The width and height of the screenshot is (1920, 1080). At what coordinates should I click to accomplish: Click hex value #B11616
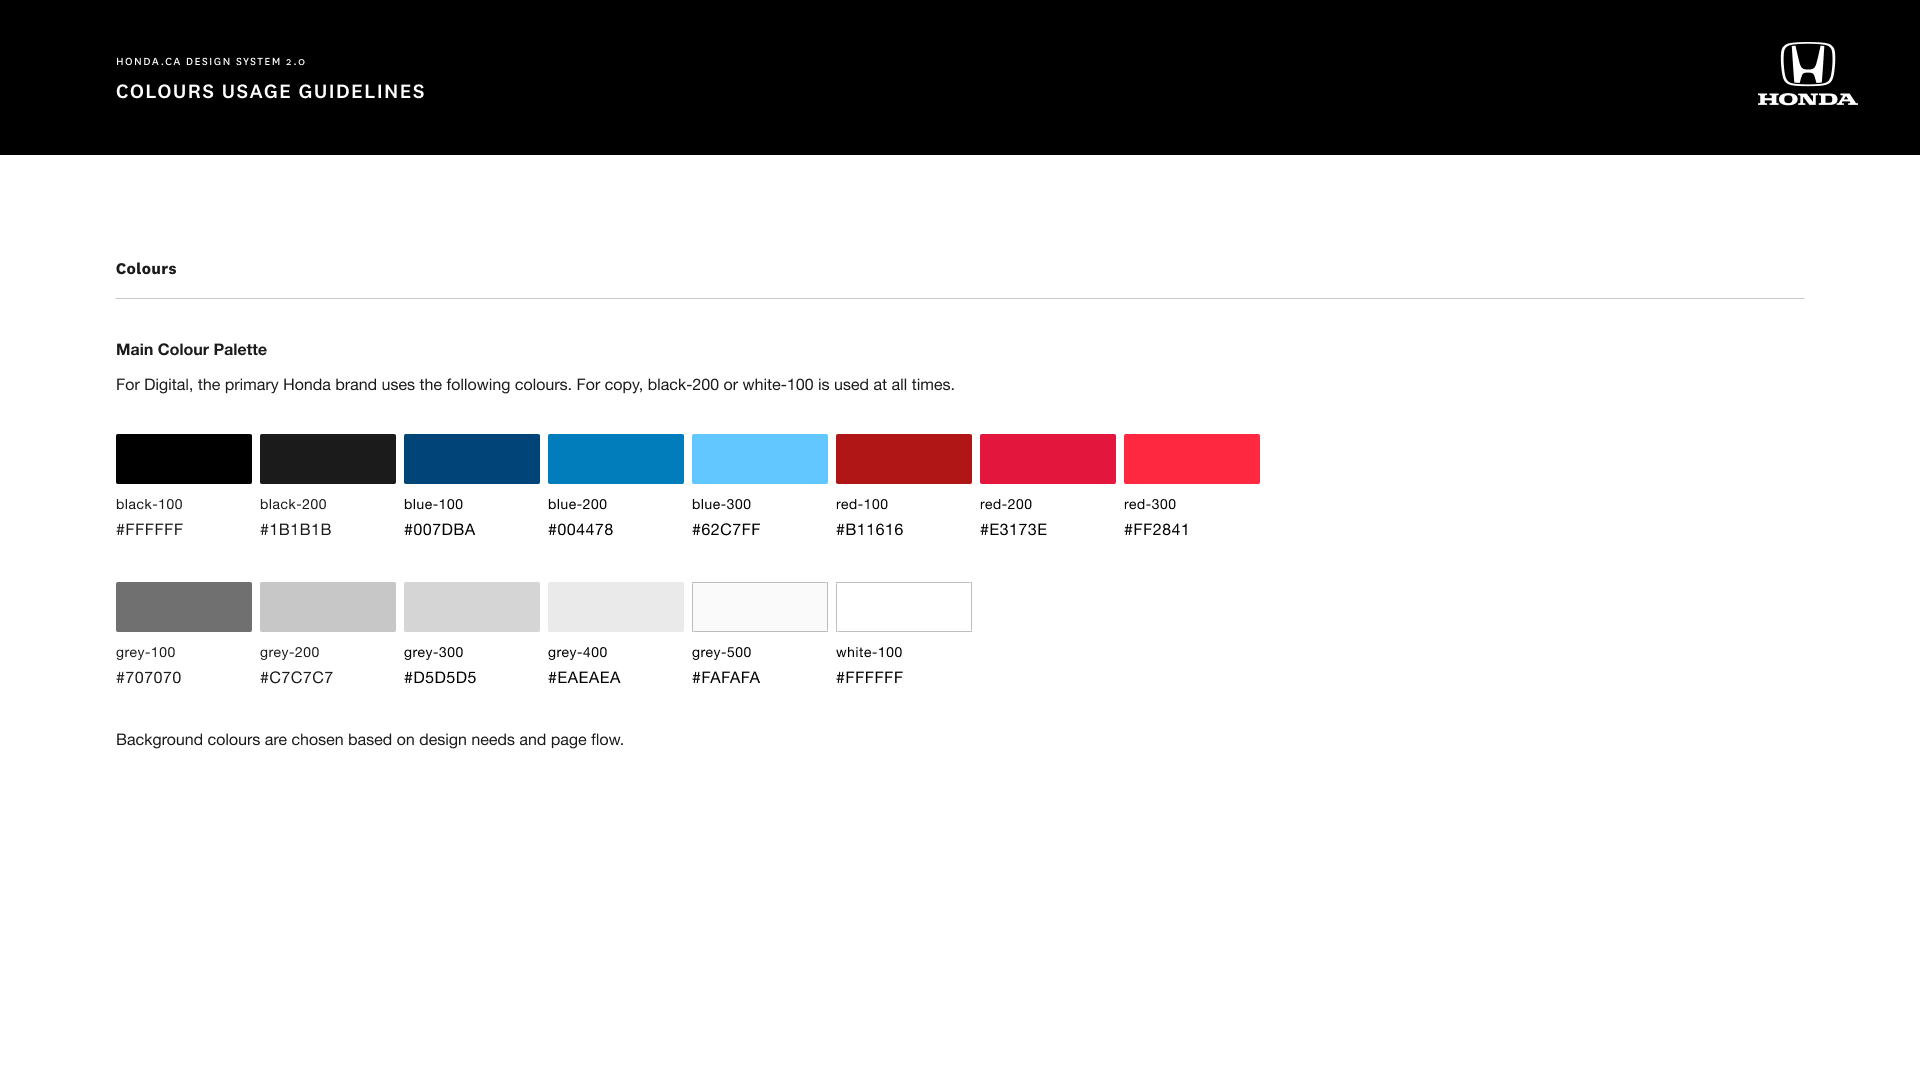[870, 530]
